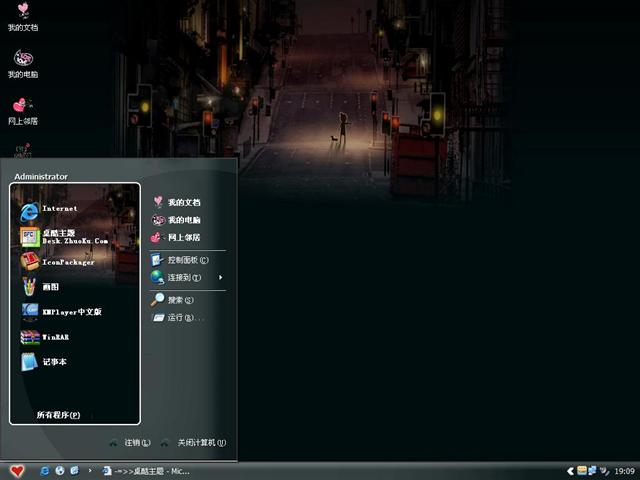Open the 画图 paint program icon
This screenshot has width=640, height=480.
(29, 286)
